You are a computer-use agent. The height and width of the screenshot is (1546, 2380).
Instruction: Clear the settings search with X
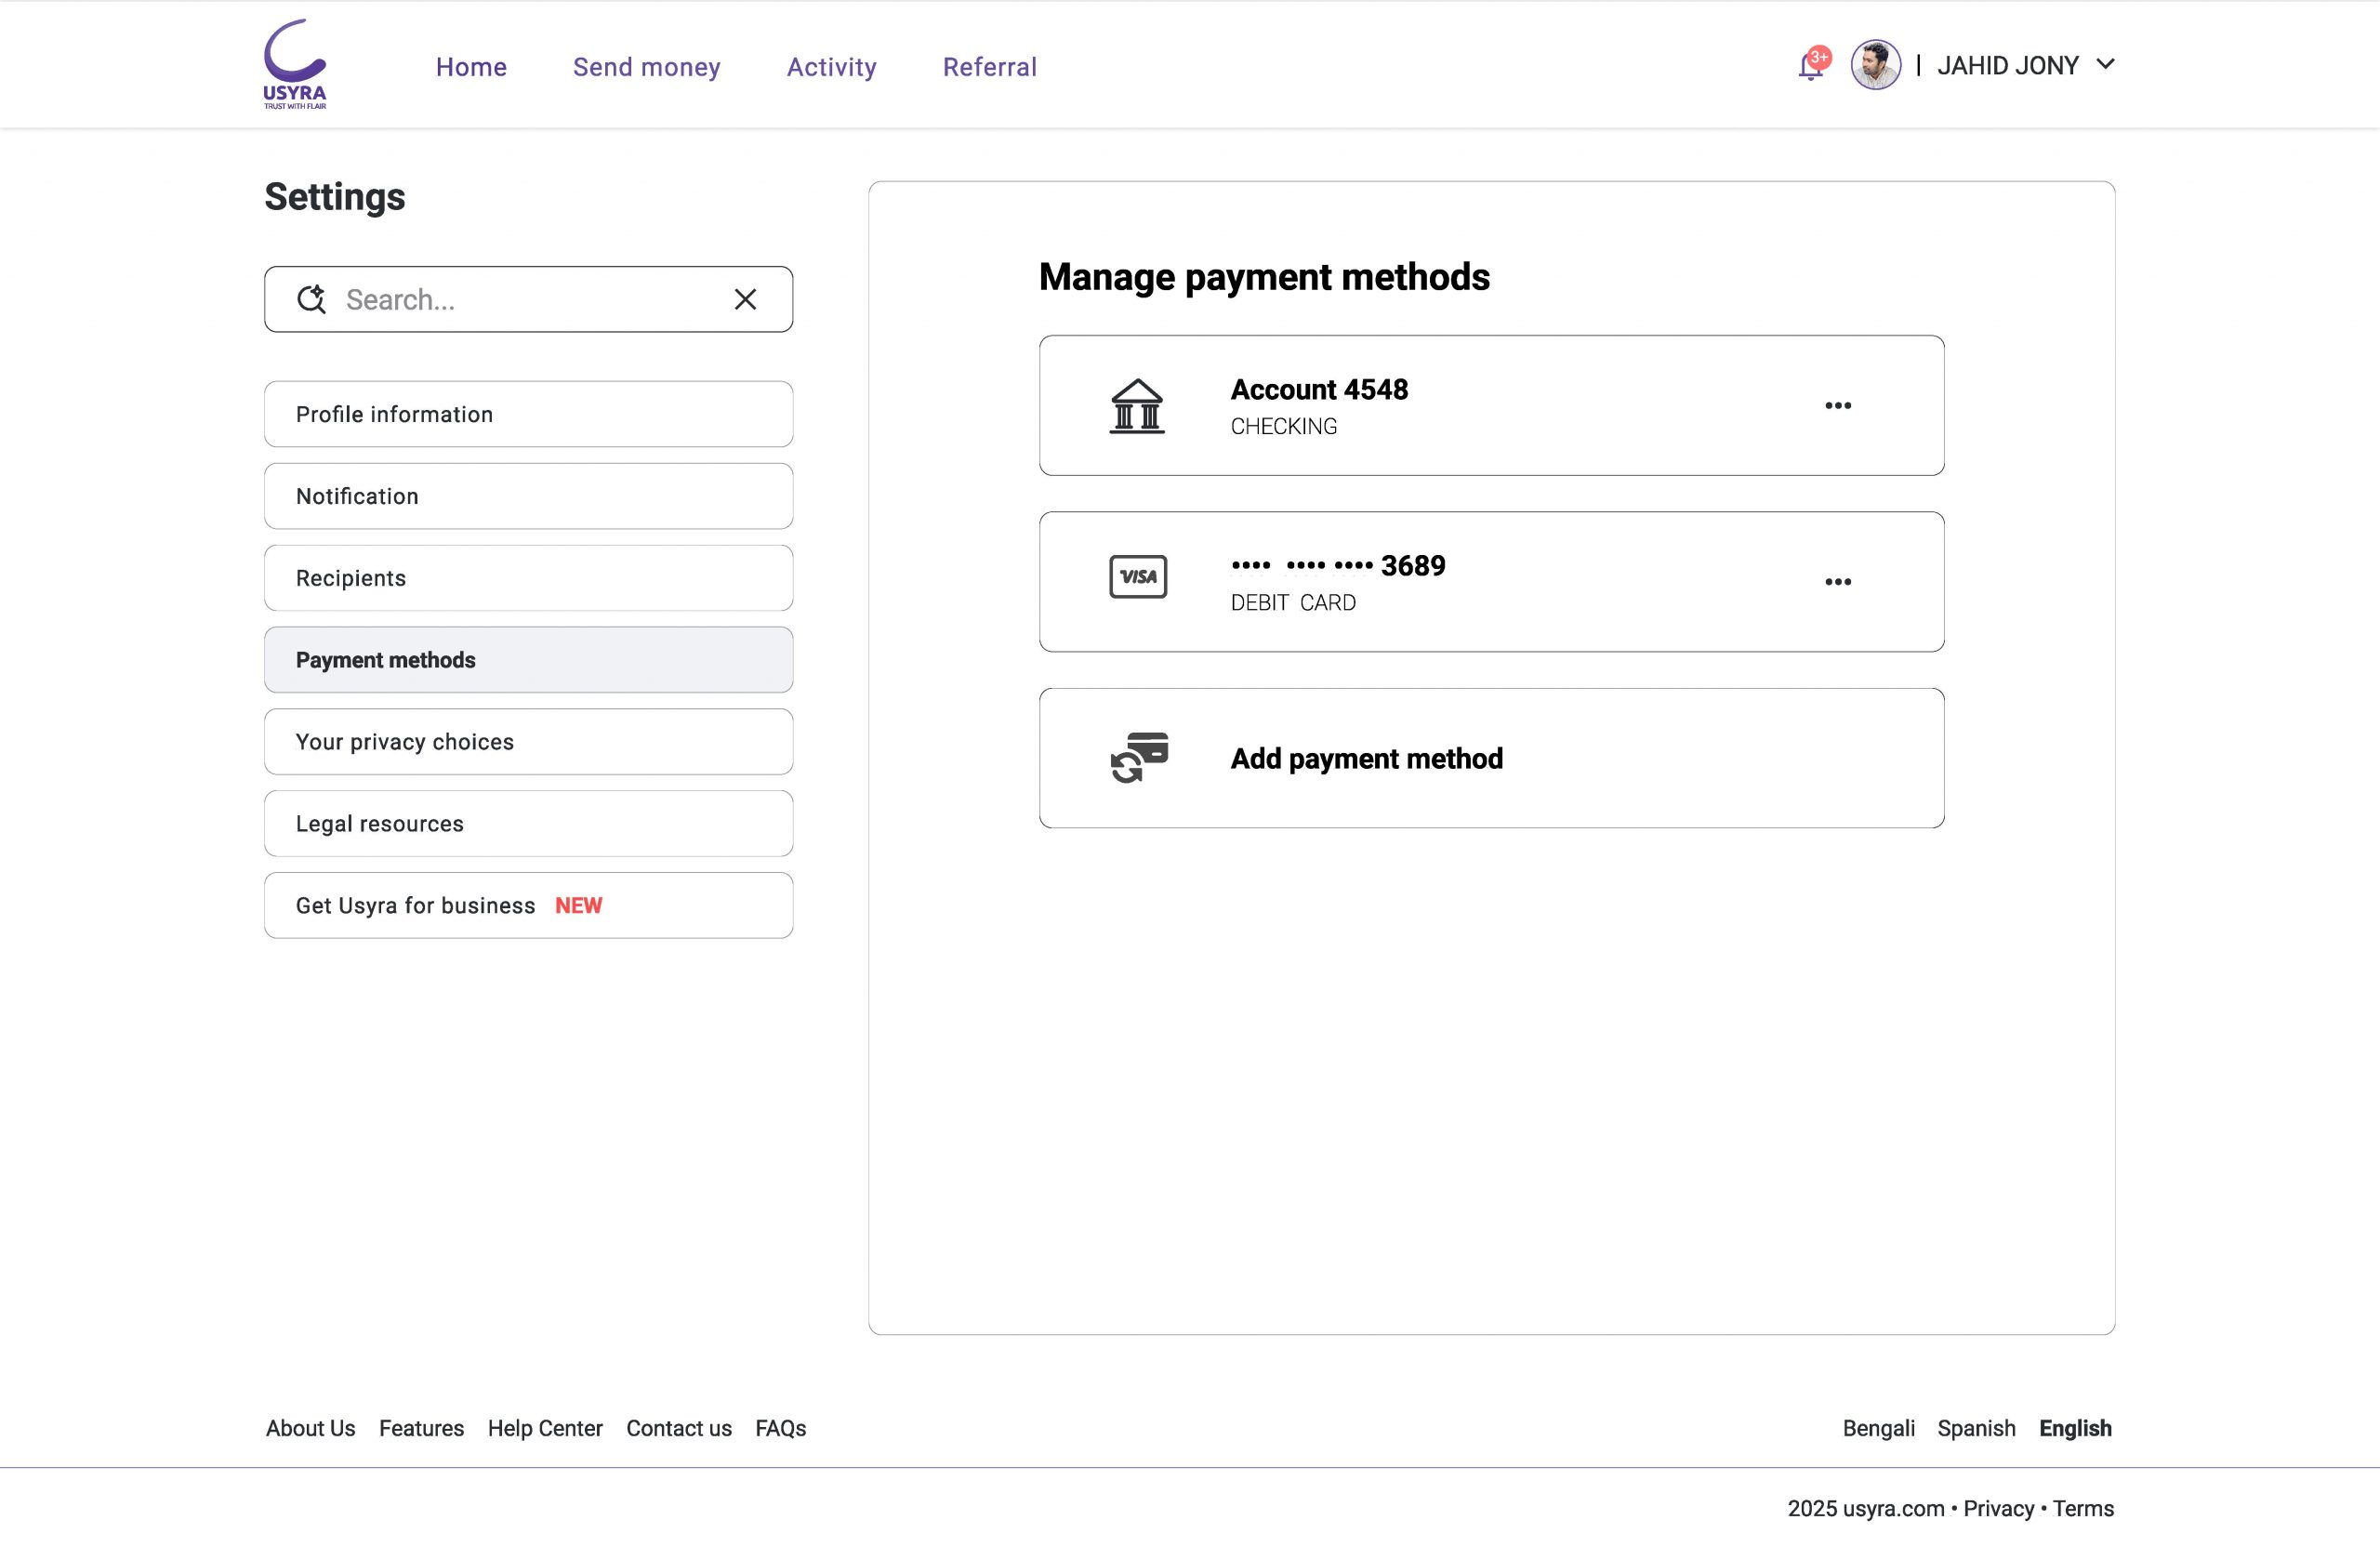(x=745, y=299)
